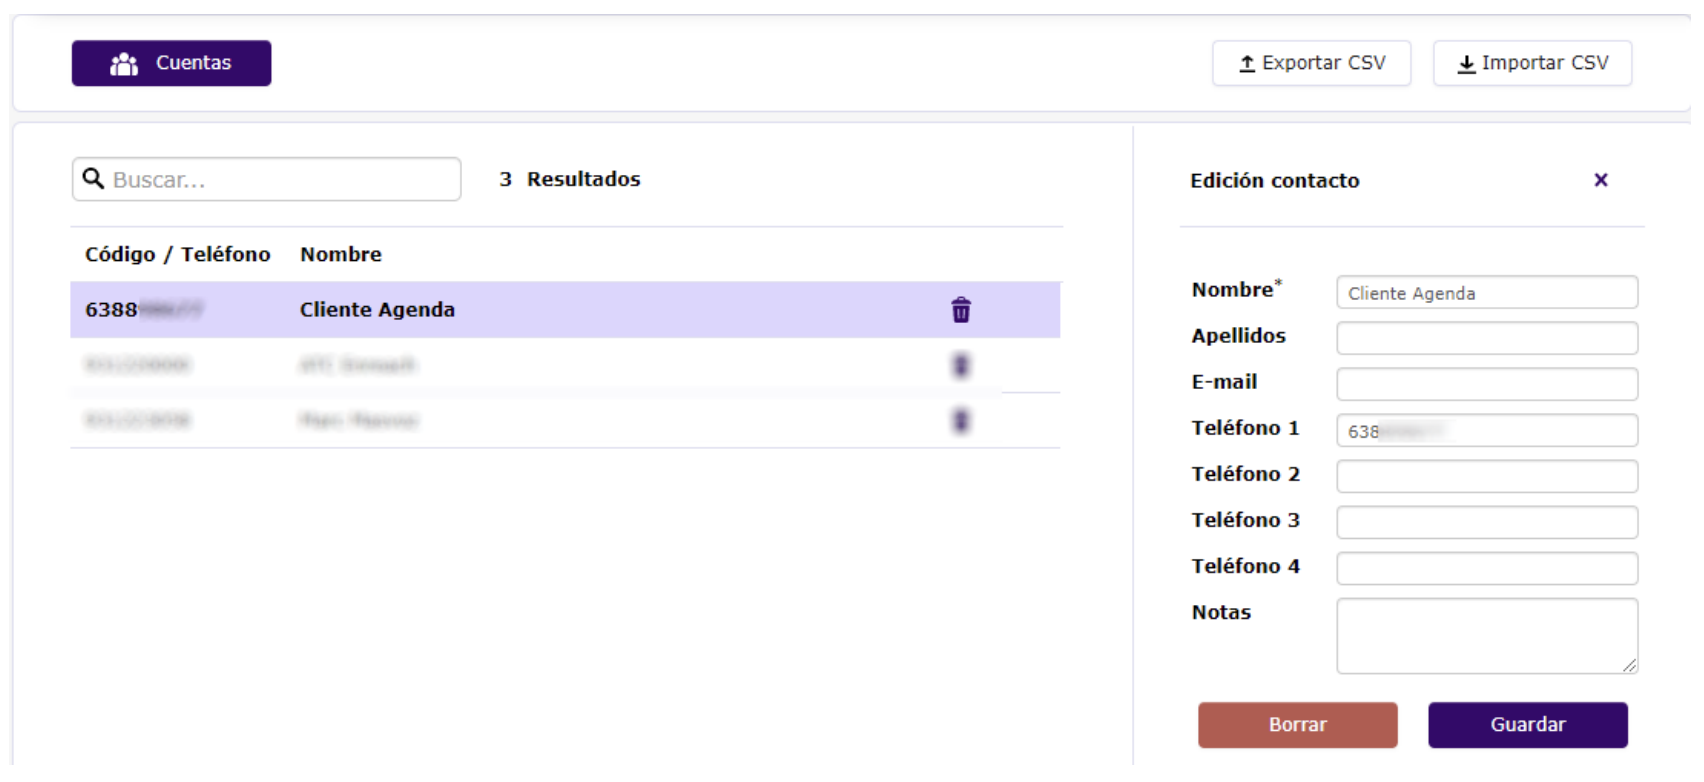
Task: Click the E-mail input field
Action: tap(1486, 384)
